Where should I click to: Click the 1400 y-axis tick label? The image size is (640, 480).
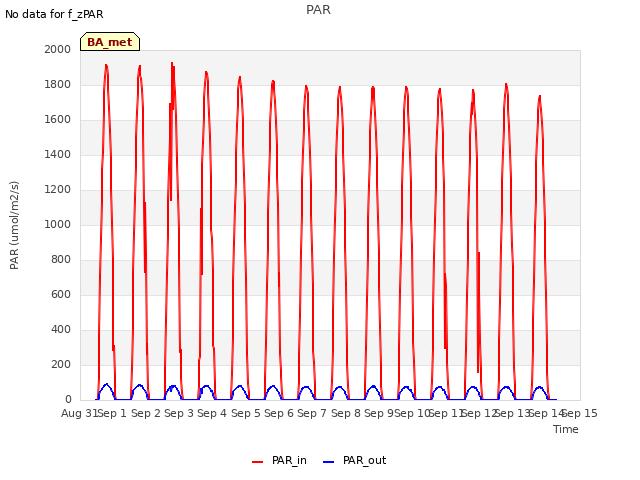58,154
